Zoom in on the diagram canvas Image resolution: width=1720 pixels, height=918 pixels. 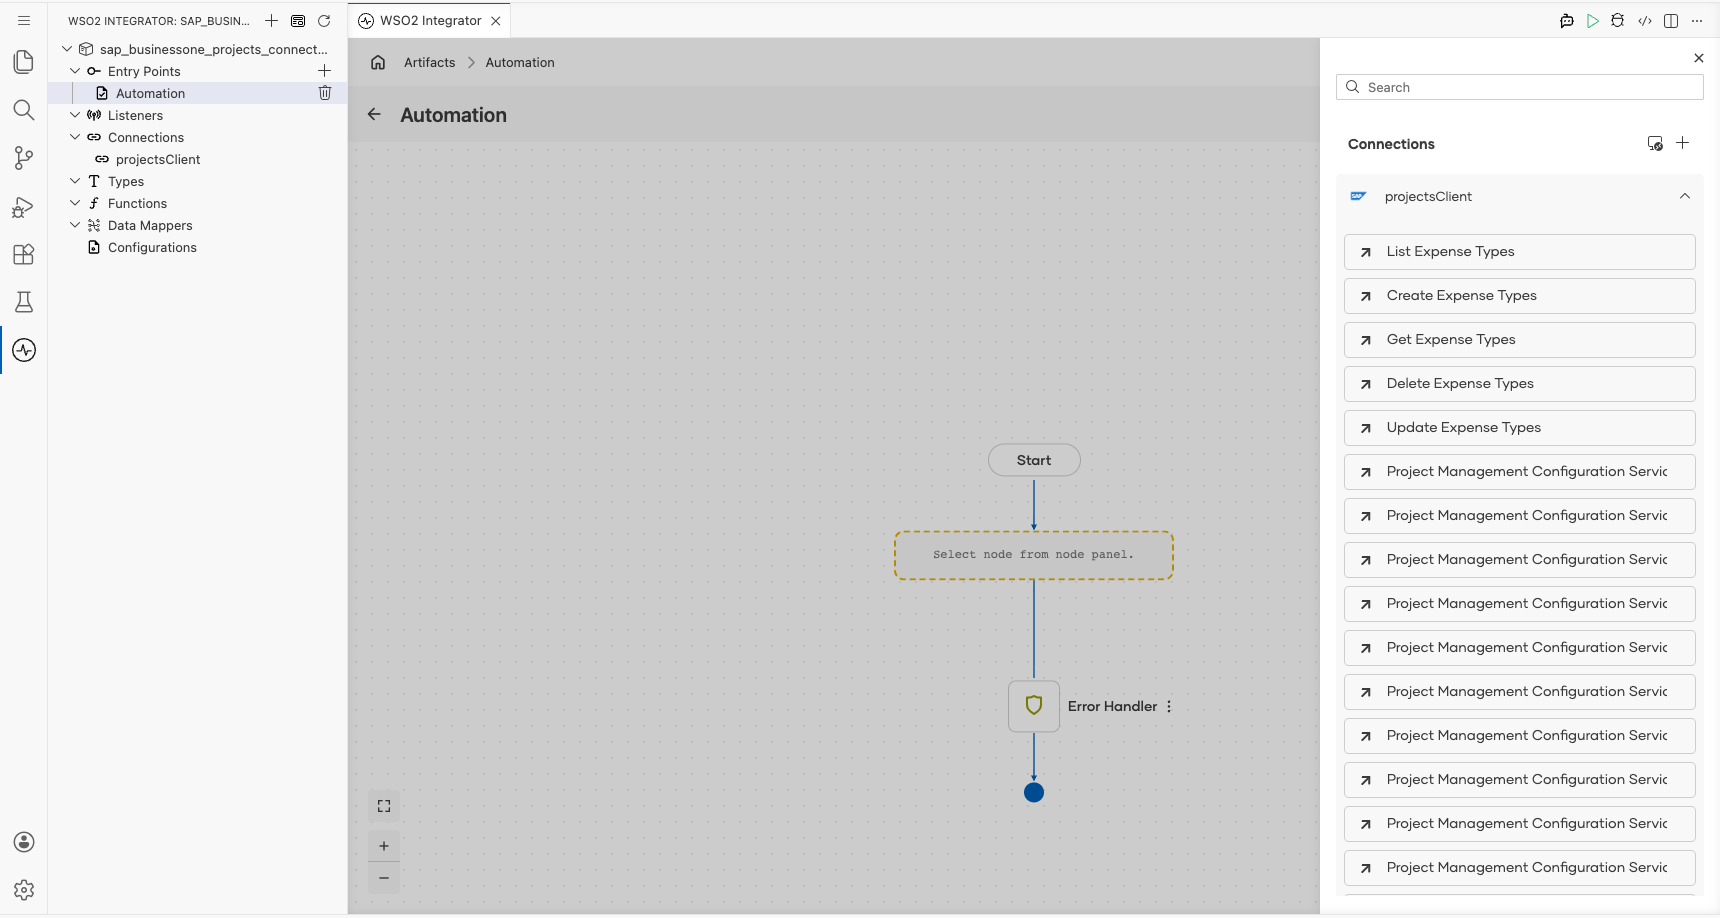click(384, 846)
